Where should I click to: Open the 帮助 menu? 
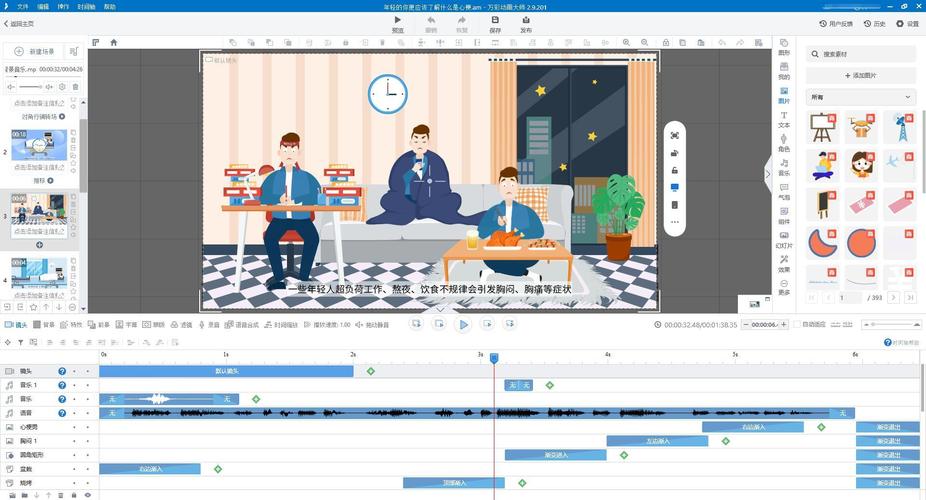pyautogui.click(x=110, y=6)
